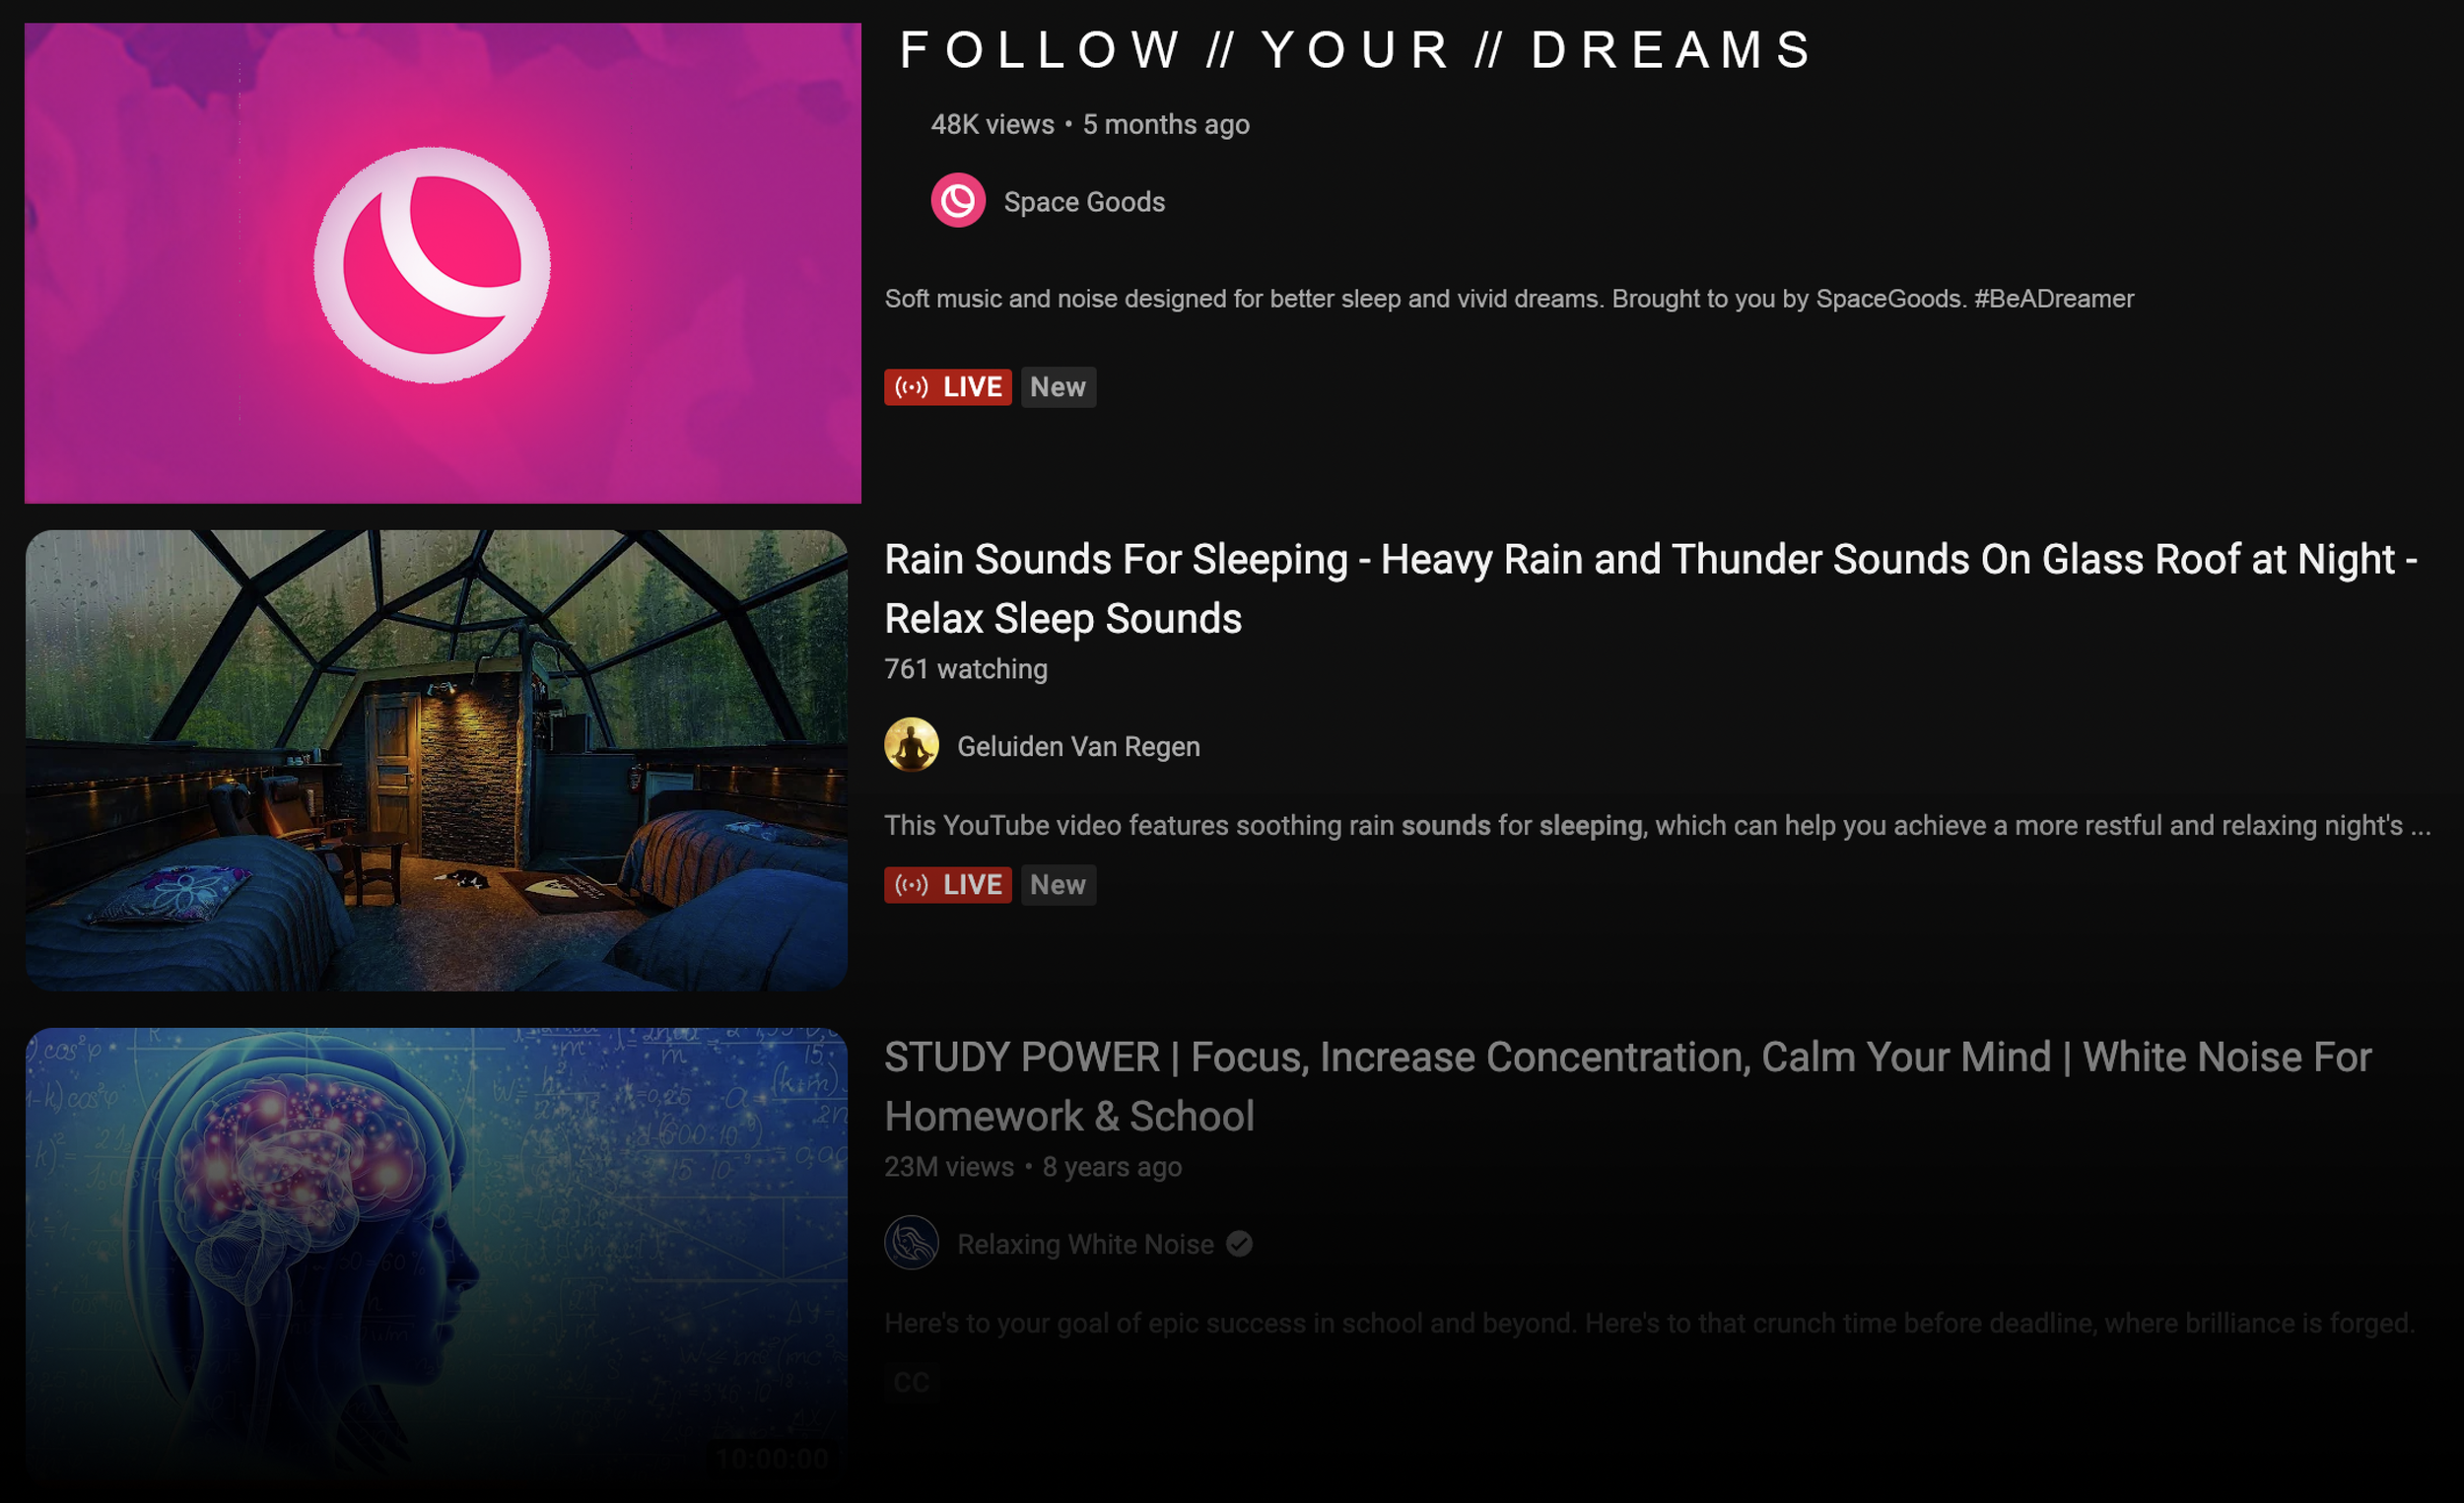The width and height of the screenshot is (2464, 1503).
Task: Click the LIVE badge under the Rain Sounds video
Action: point(948,885)
